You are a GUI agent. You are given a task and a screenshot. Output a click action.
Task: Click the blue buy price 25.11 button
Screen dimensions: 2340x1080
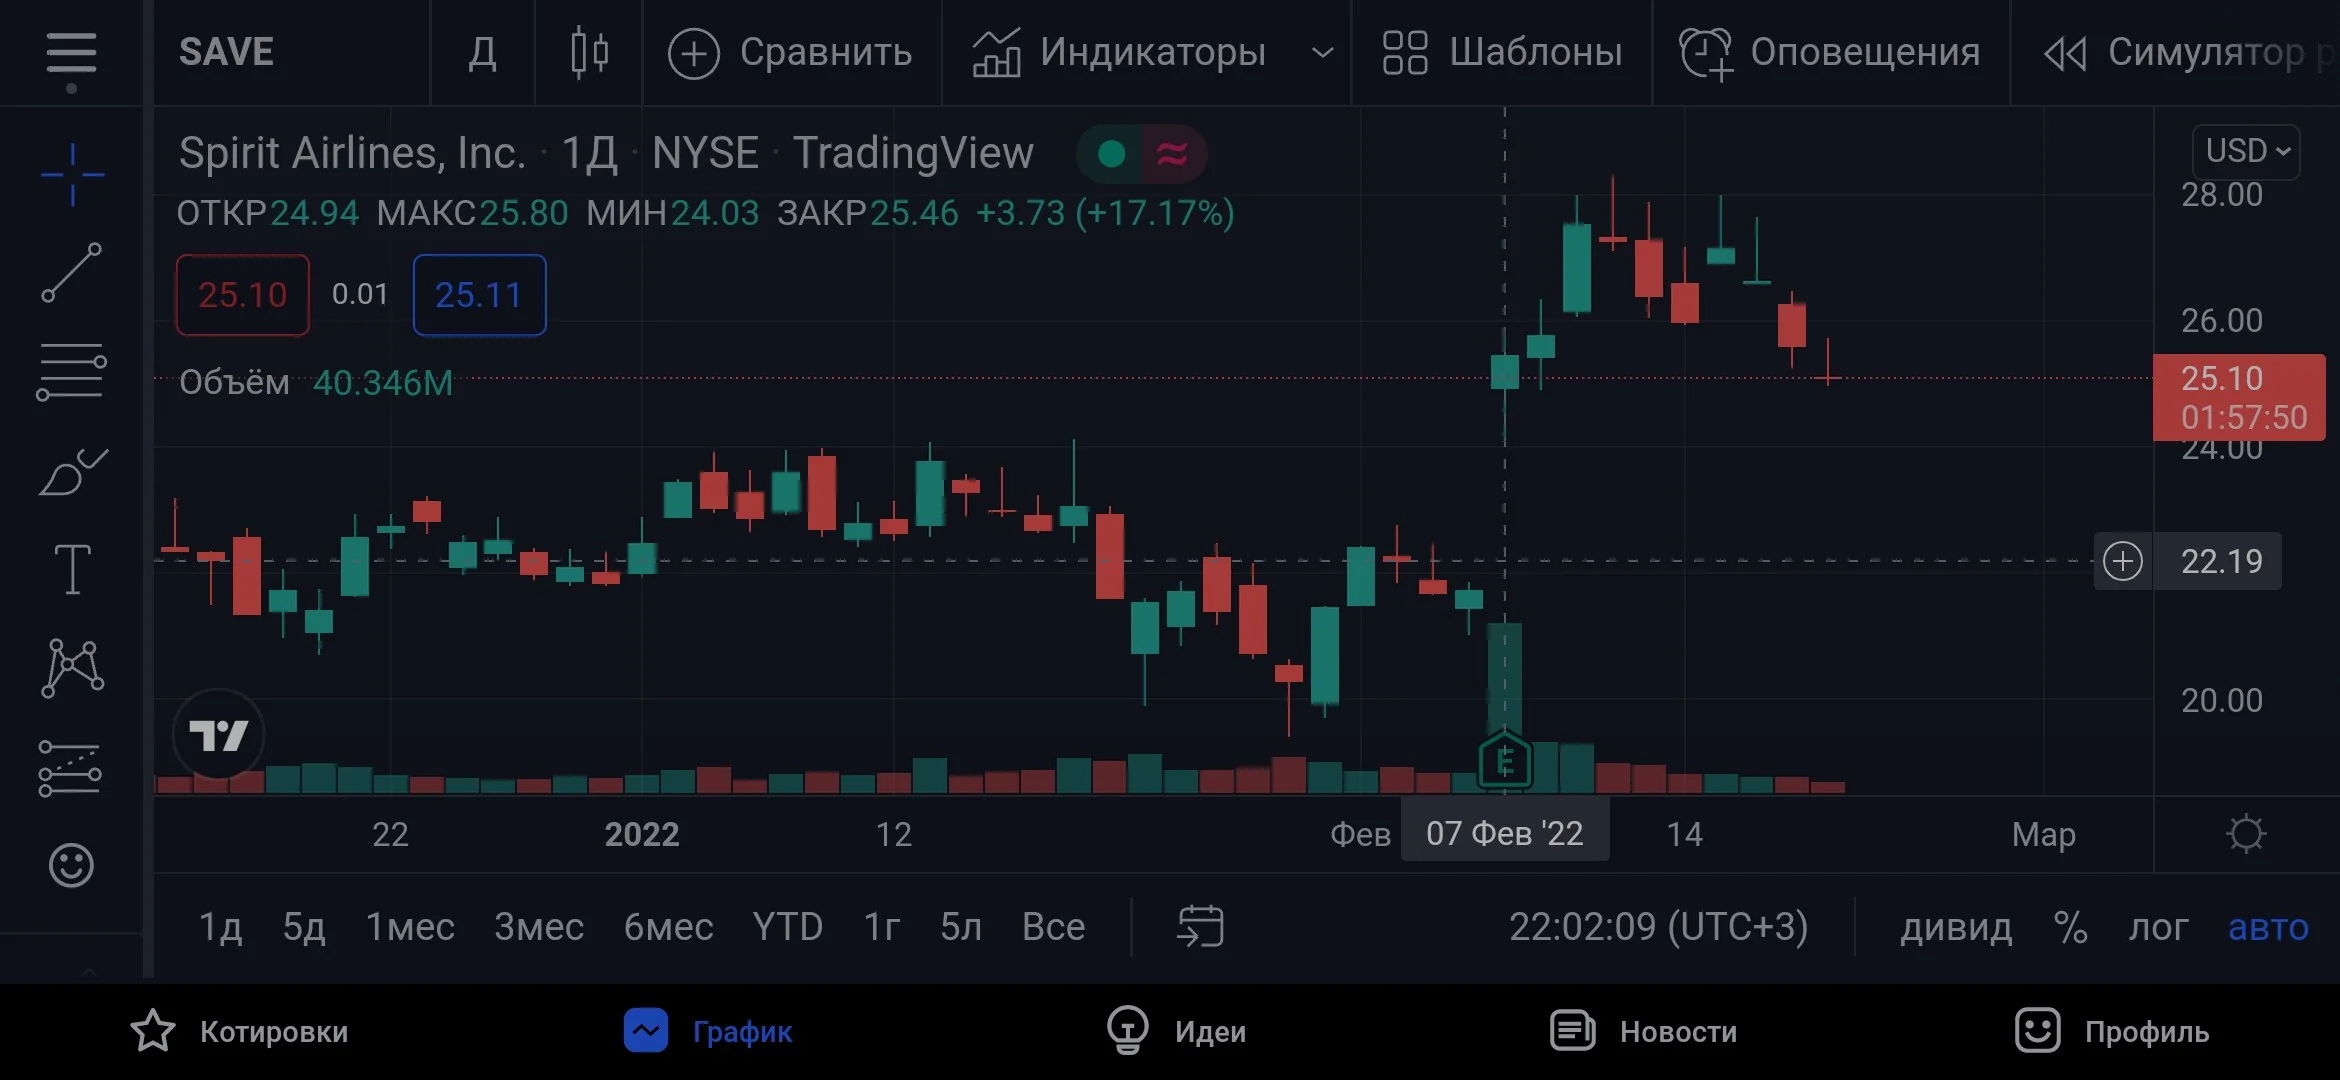479,295
